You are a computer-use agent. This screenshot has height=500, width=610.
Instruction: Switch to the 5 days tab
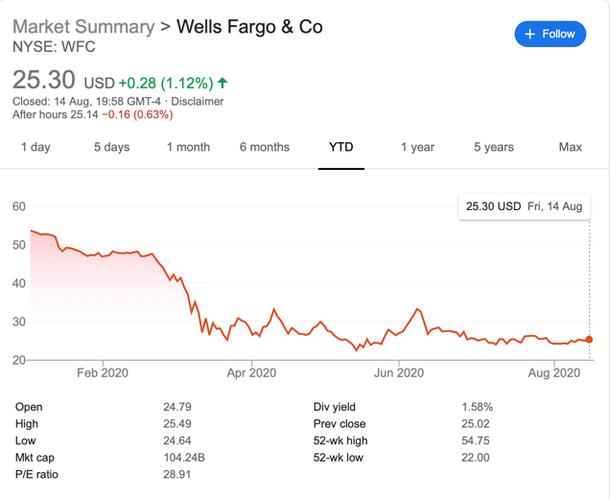point(112,147)
